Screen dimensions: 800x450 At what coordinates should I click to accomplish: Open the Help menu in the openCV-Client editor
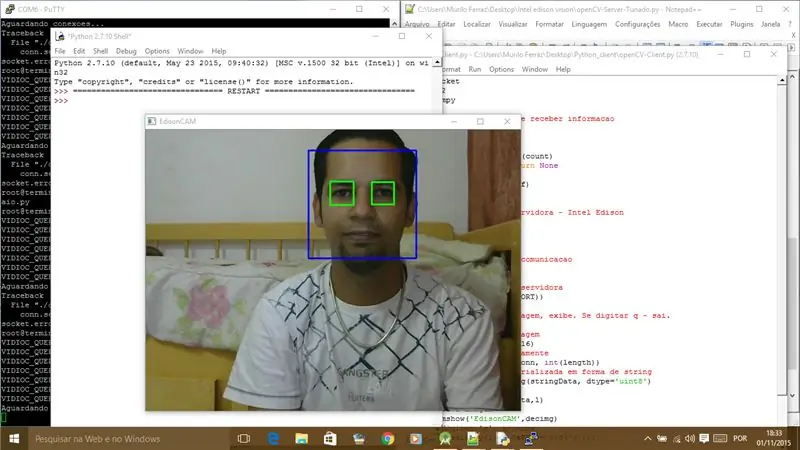tap(563, 69)
